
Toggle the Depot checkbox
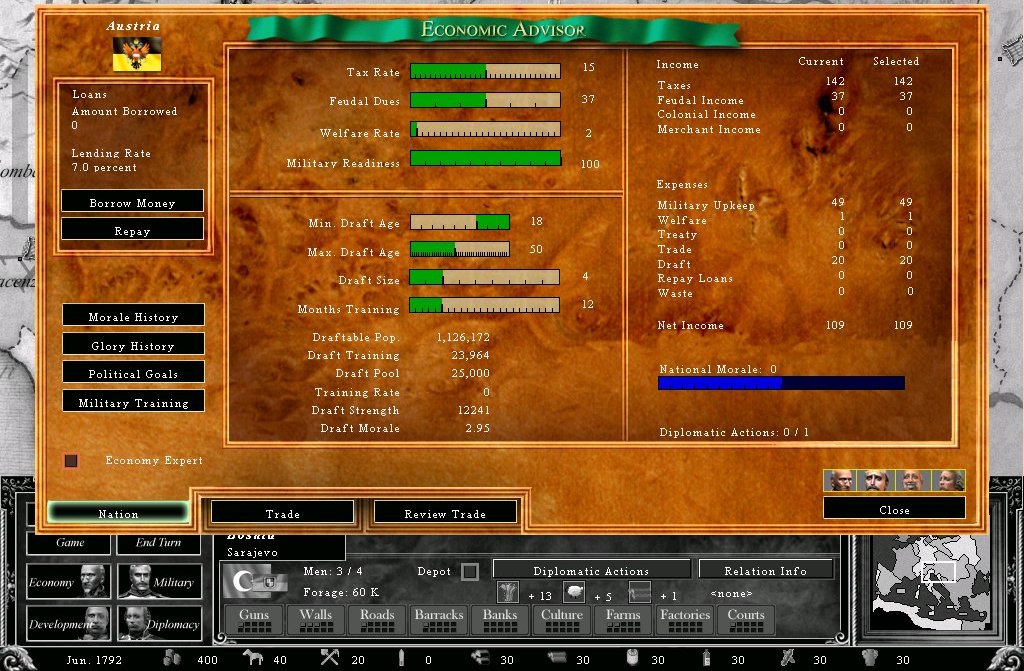[469, 572]
